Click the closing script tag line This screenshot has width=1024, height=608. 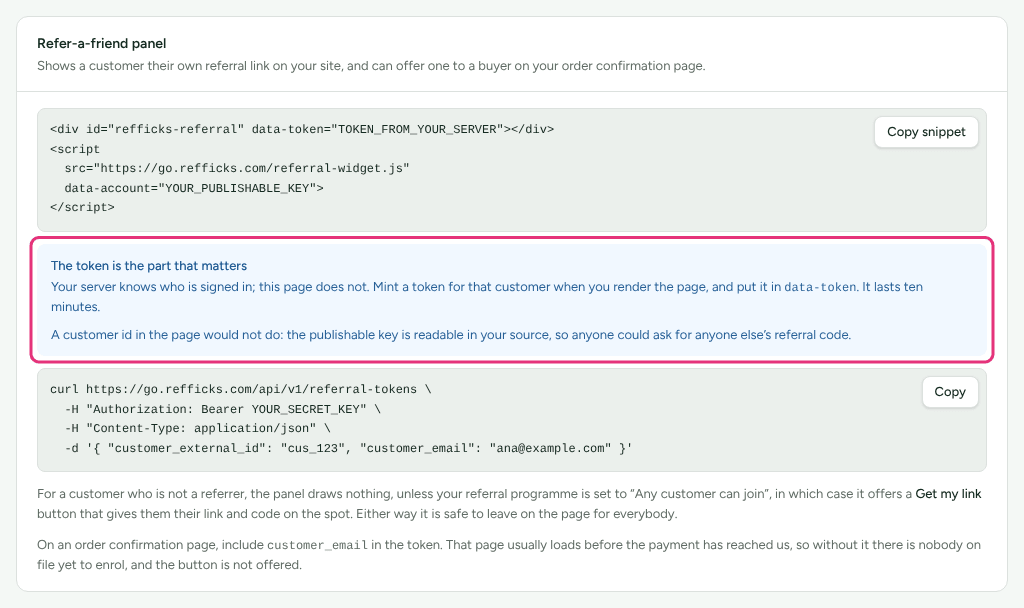(82, 208)
